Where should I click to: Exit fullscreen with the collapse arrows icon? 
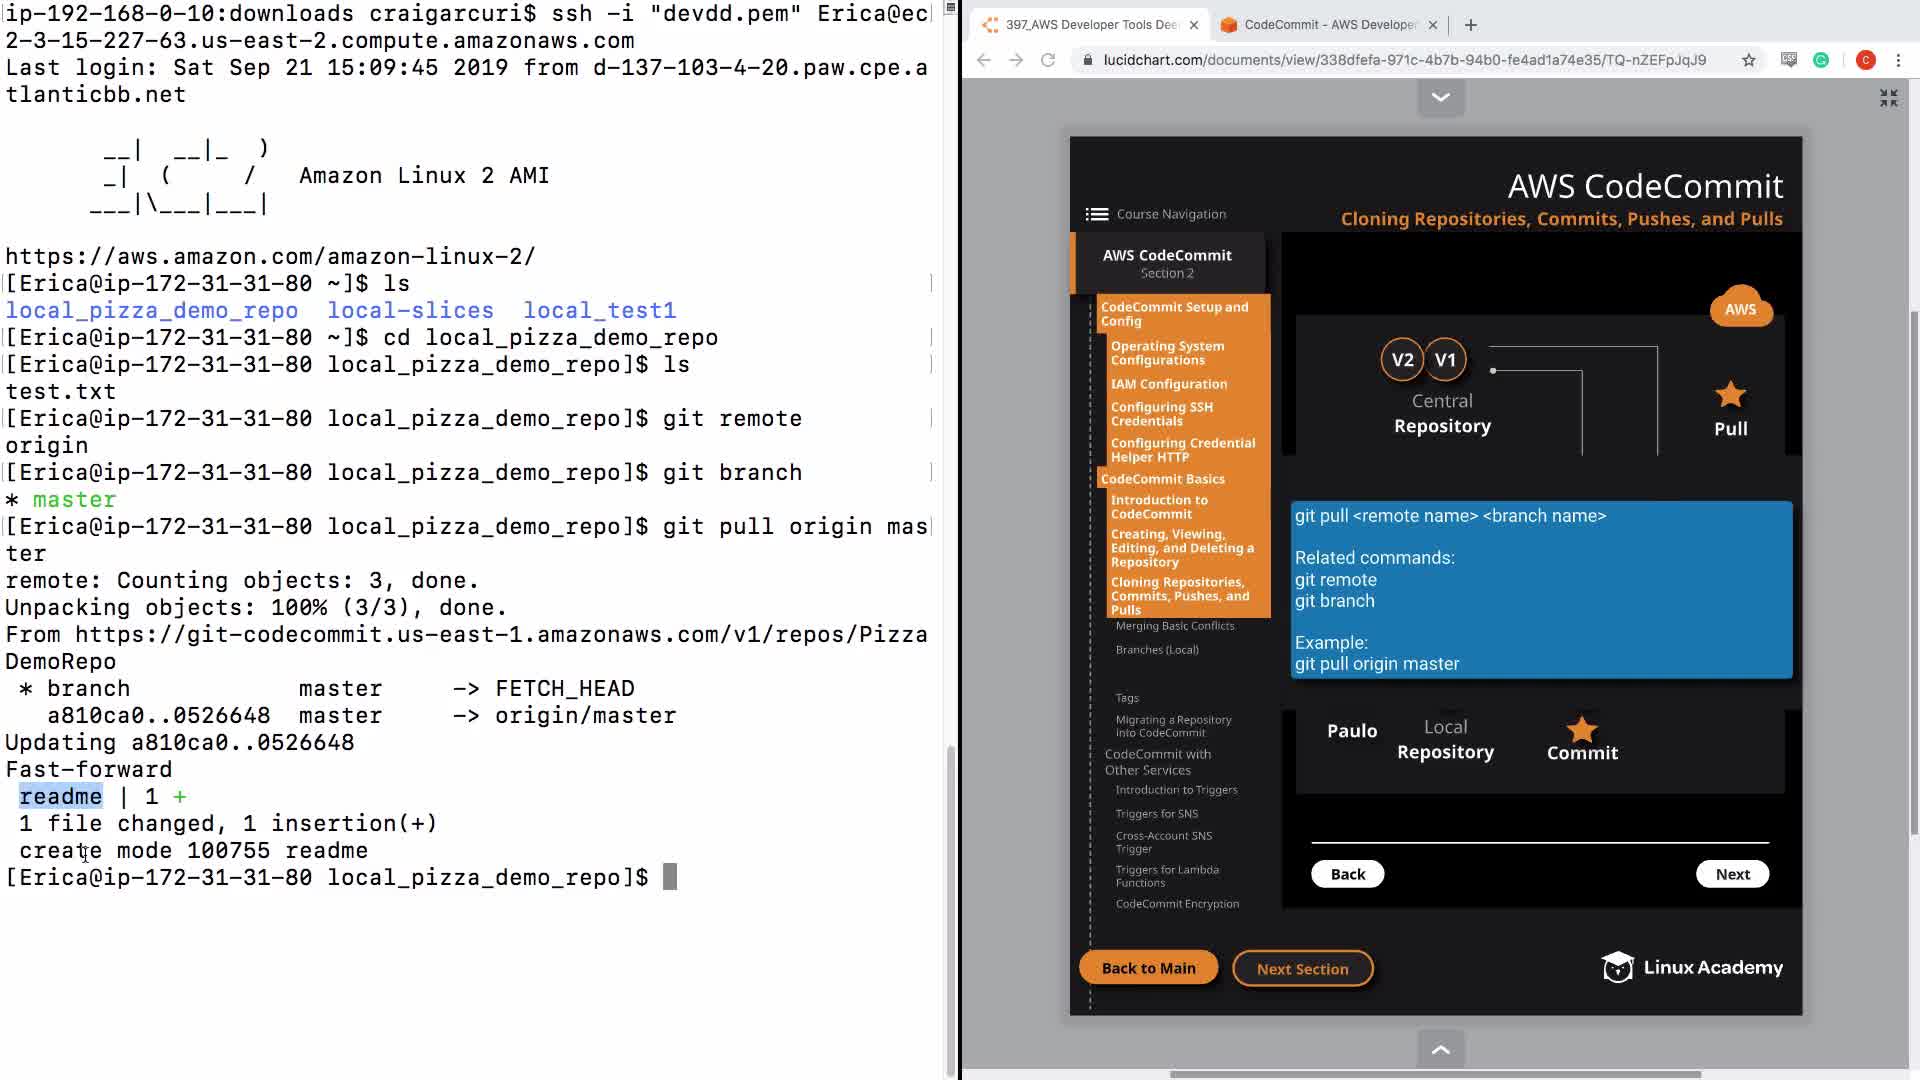(1888, 98)
